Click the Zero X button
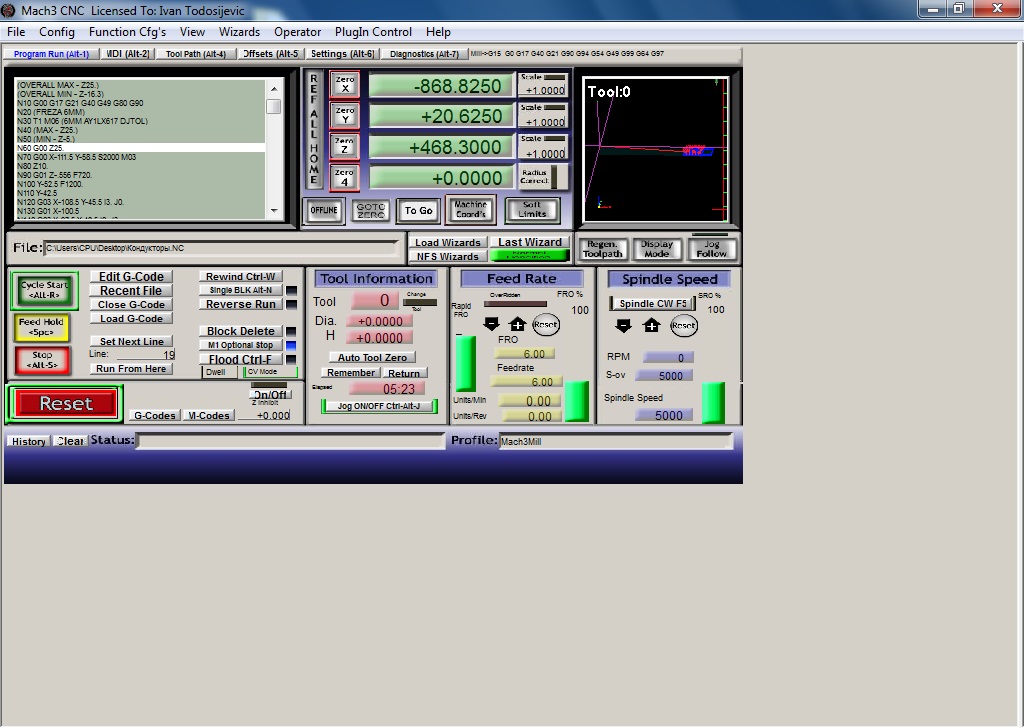Screen dimensions: 1024x728 tap(345, 84)
